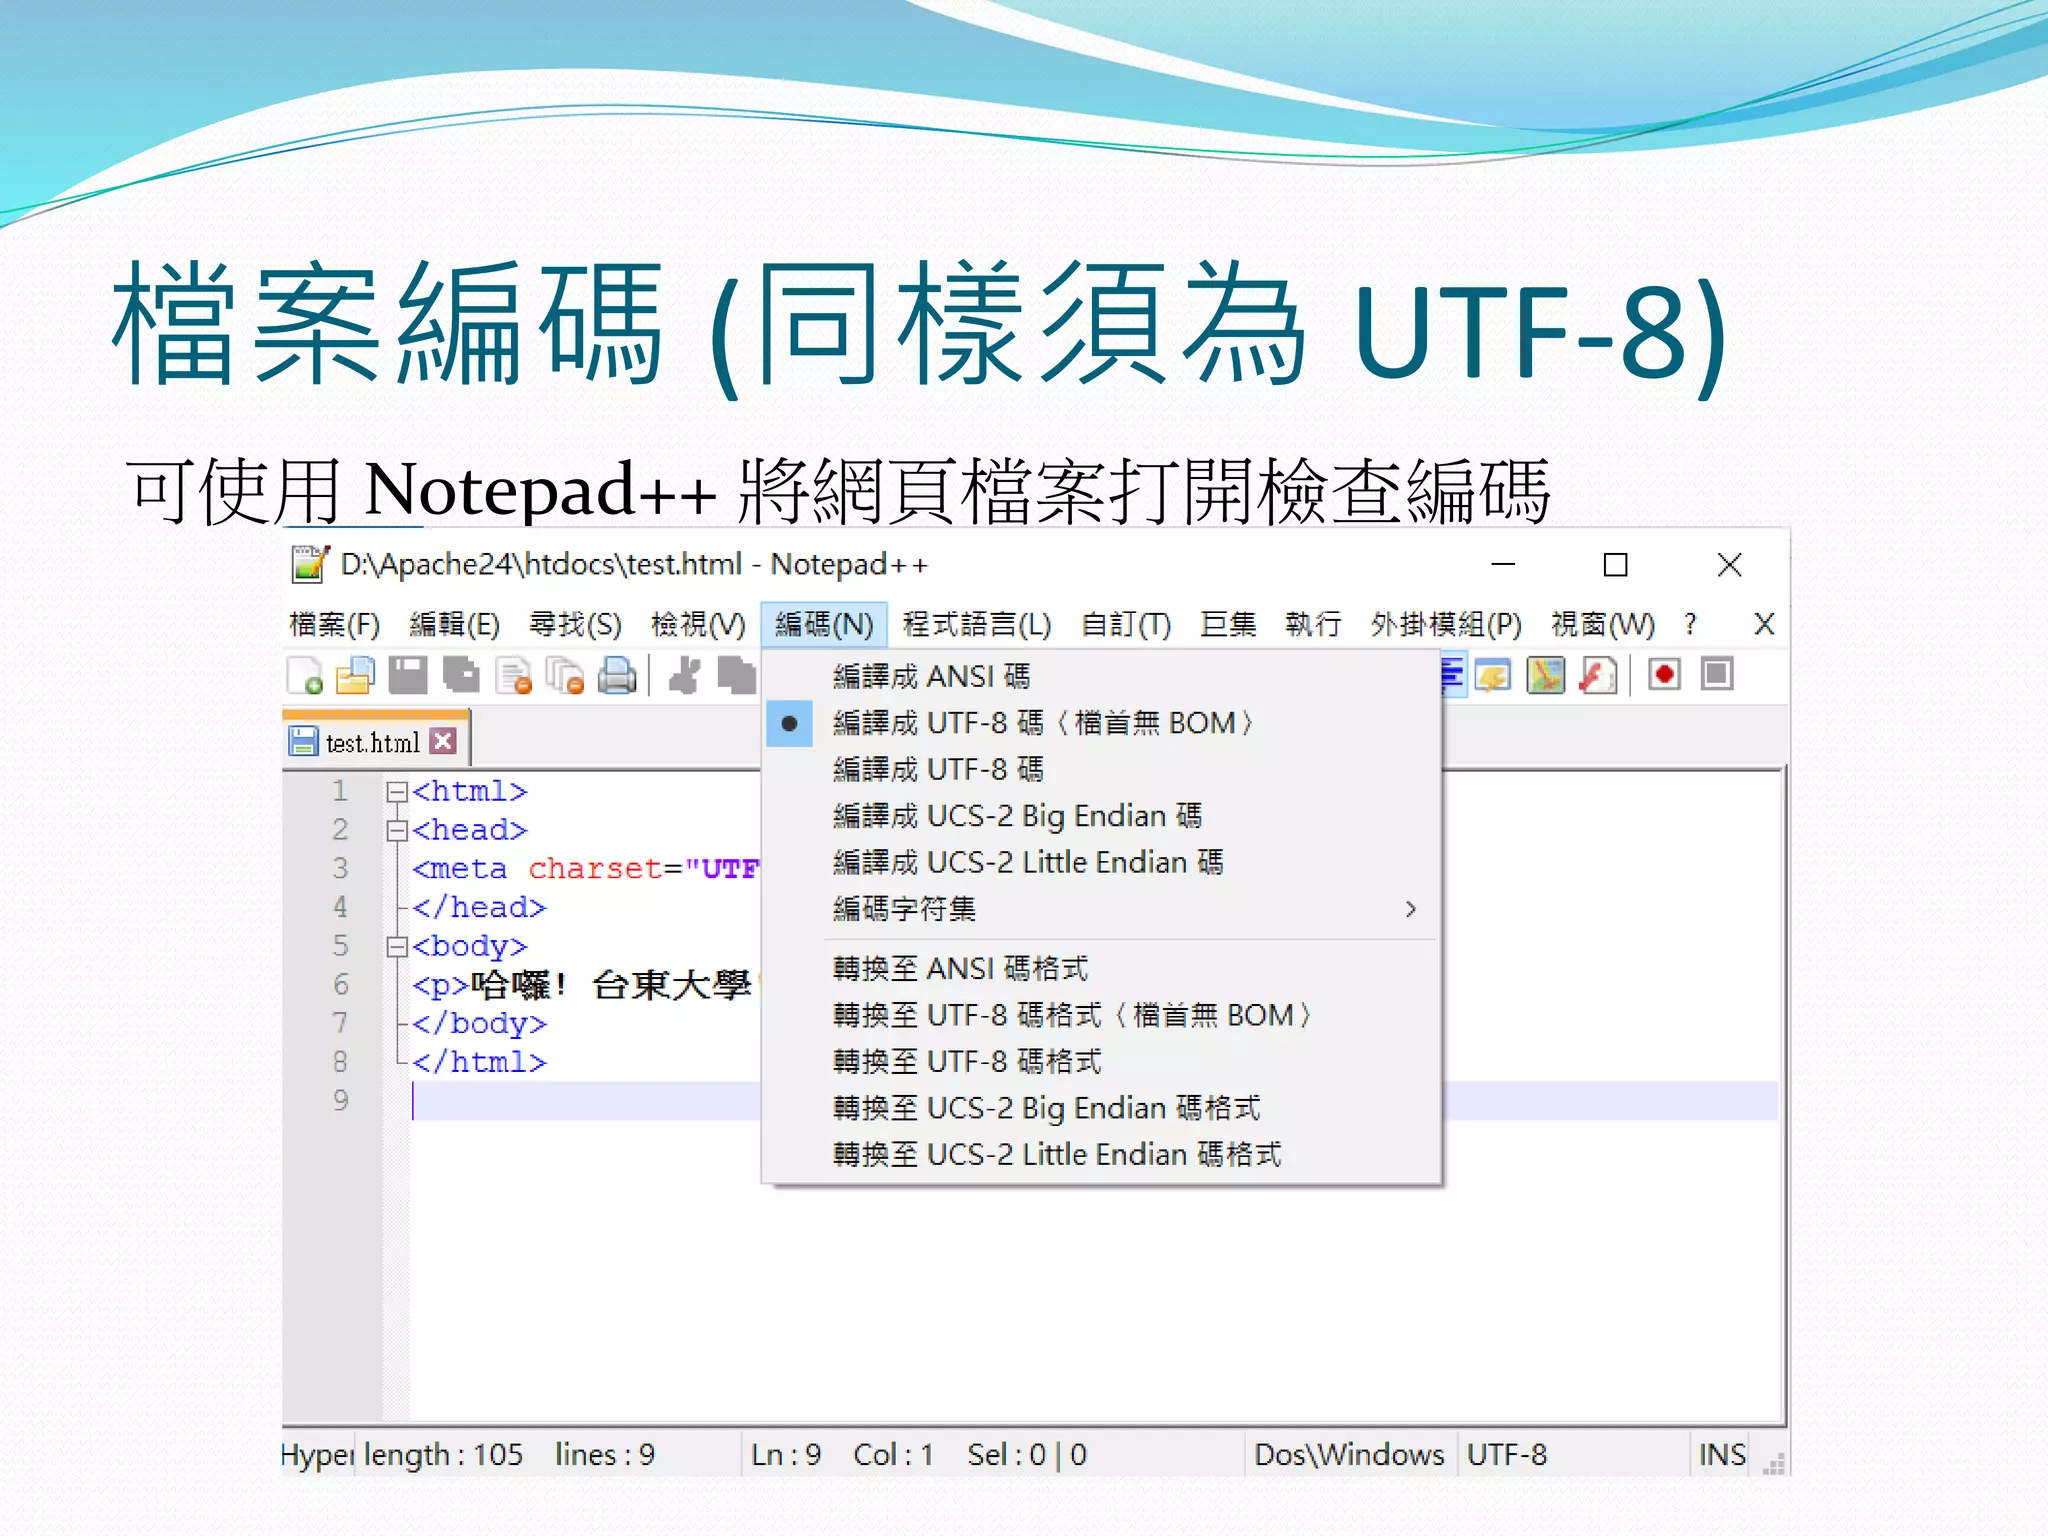Image resolution: width=2048 pixels, height=1536 pixels.
Task: Collapse the <head> fold marker on line 2
Action: pos(397,831)
